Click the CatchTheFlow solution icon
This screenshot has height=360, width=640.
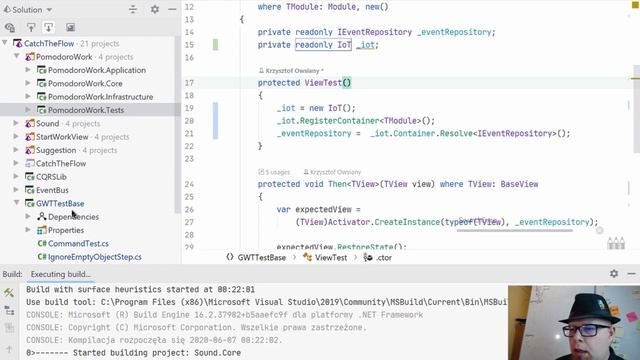coord(18,43)
